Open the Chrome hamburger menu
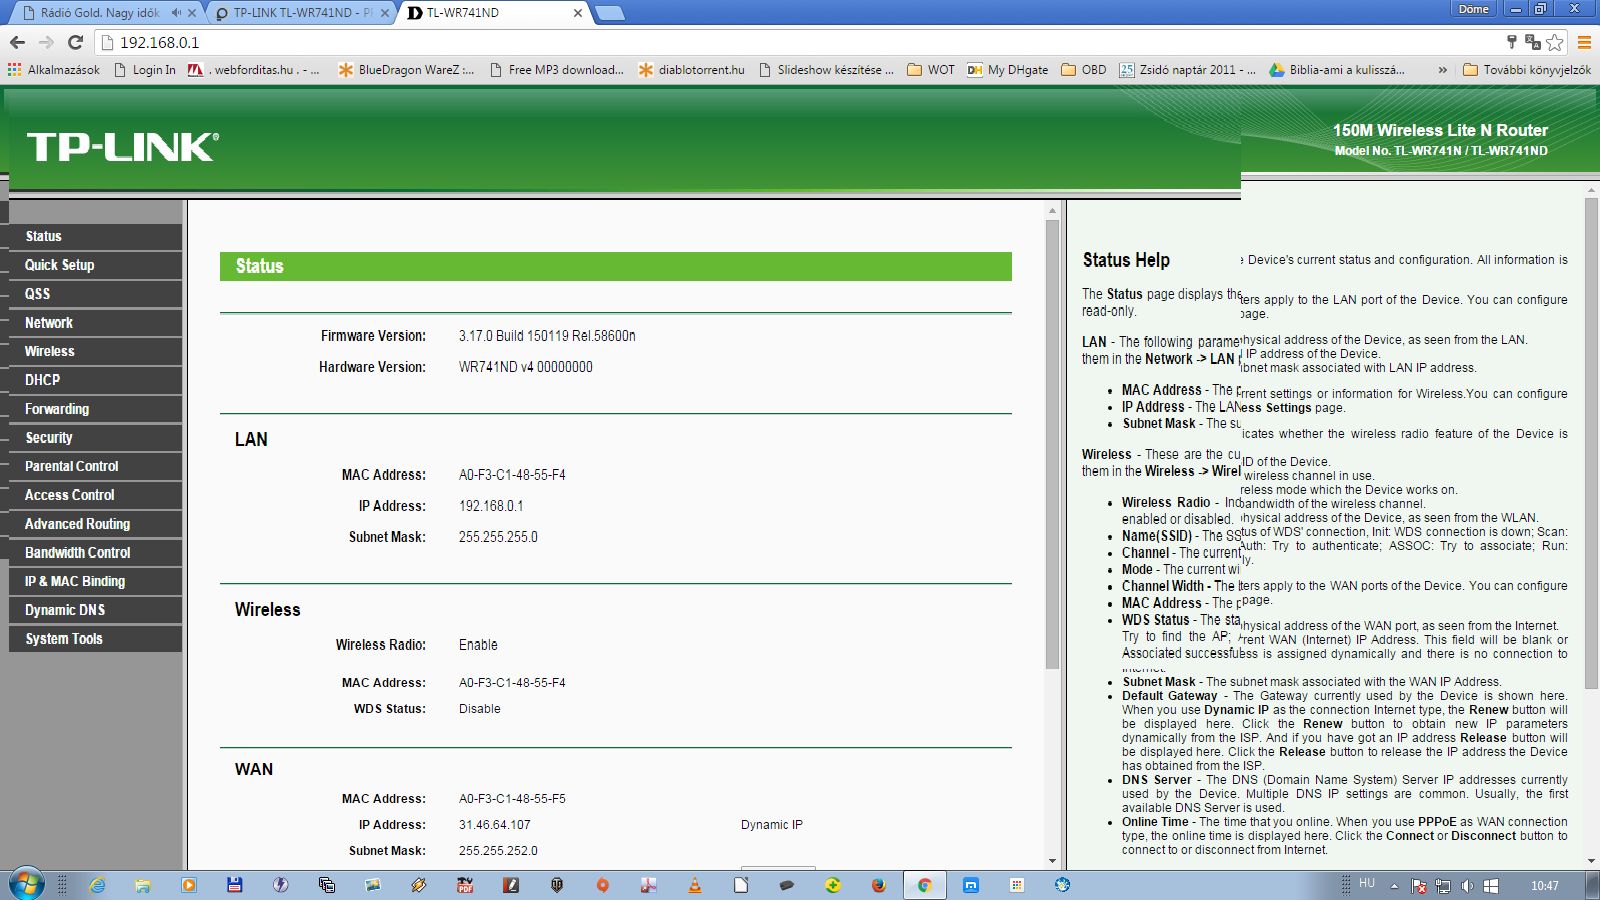1600x900 pixels. click(x=1584, y=42)
